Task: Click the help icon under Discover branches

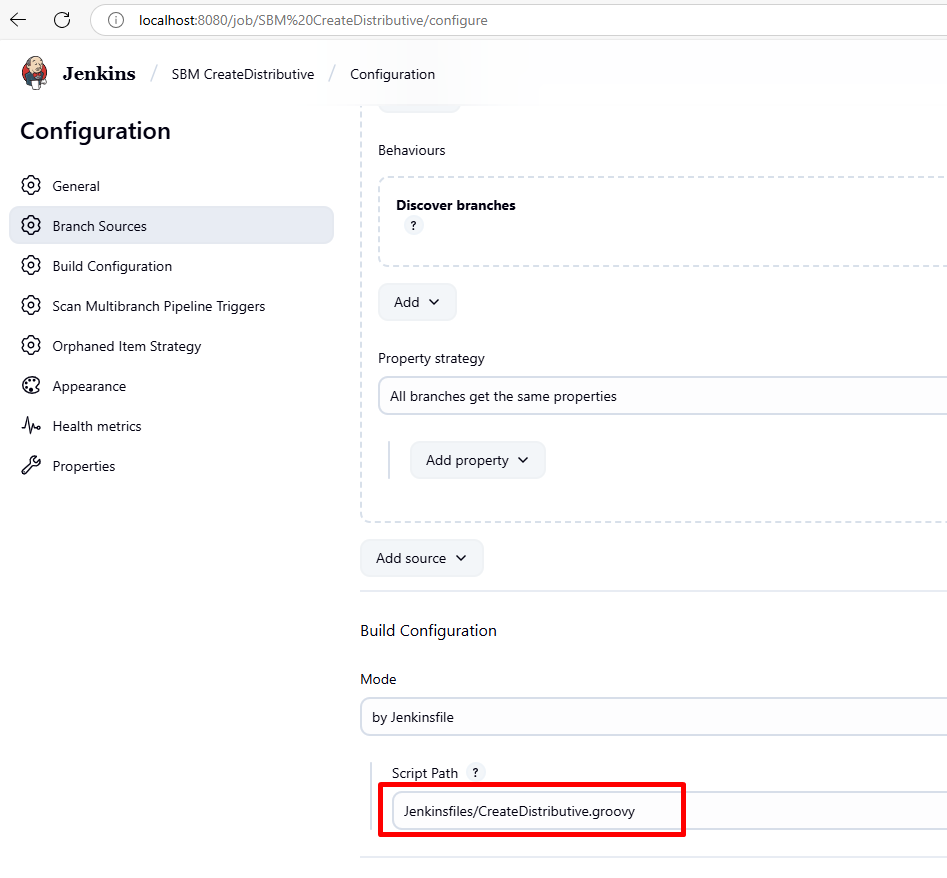Action: pos(413,226)
